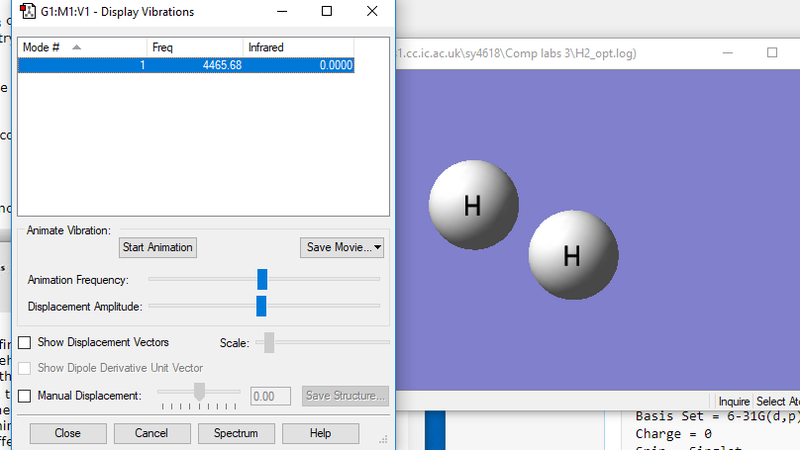Click the Displacement Amplitude slider handle

(x=261, y=306)
